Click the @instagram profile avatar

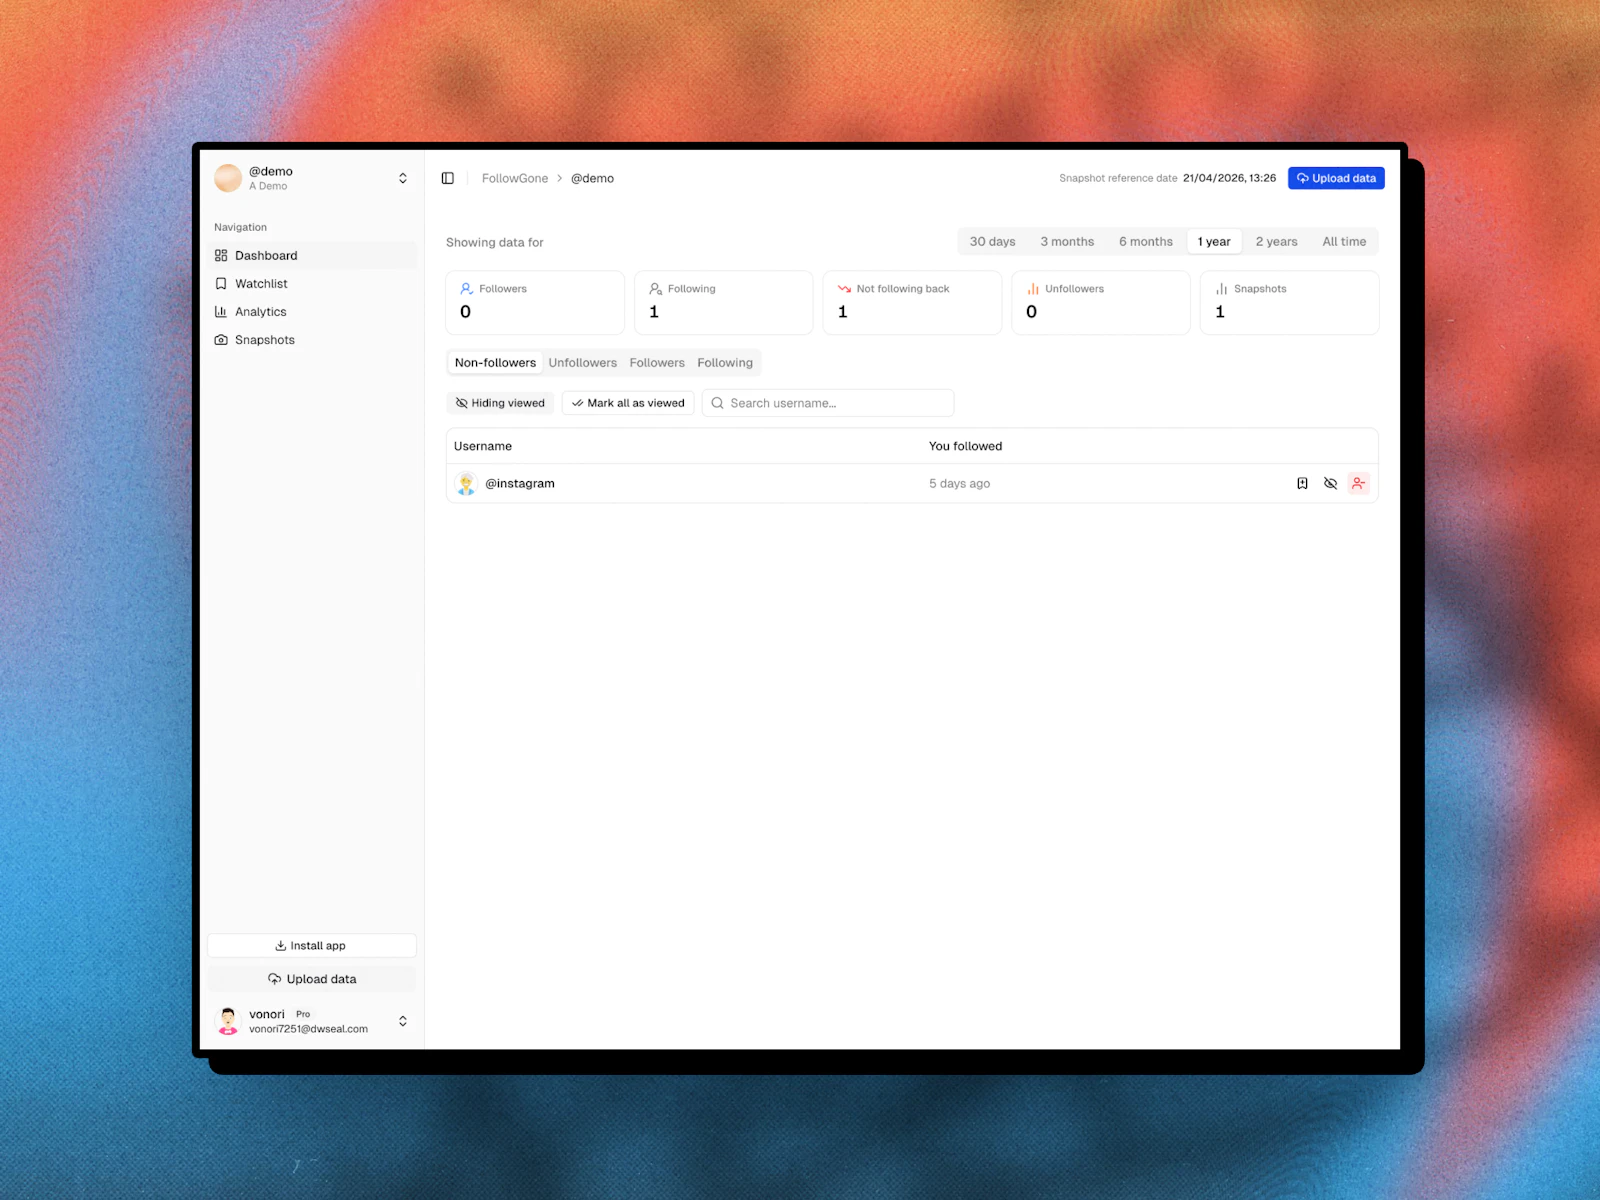pyautogui.click(x=466, y=483)
